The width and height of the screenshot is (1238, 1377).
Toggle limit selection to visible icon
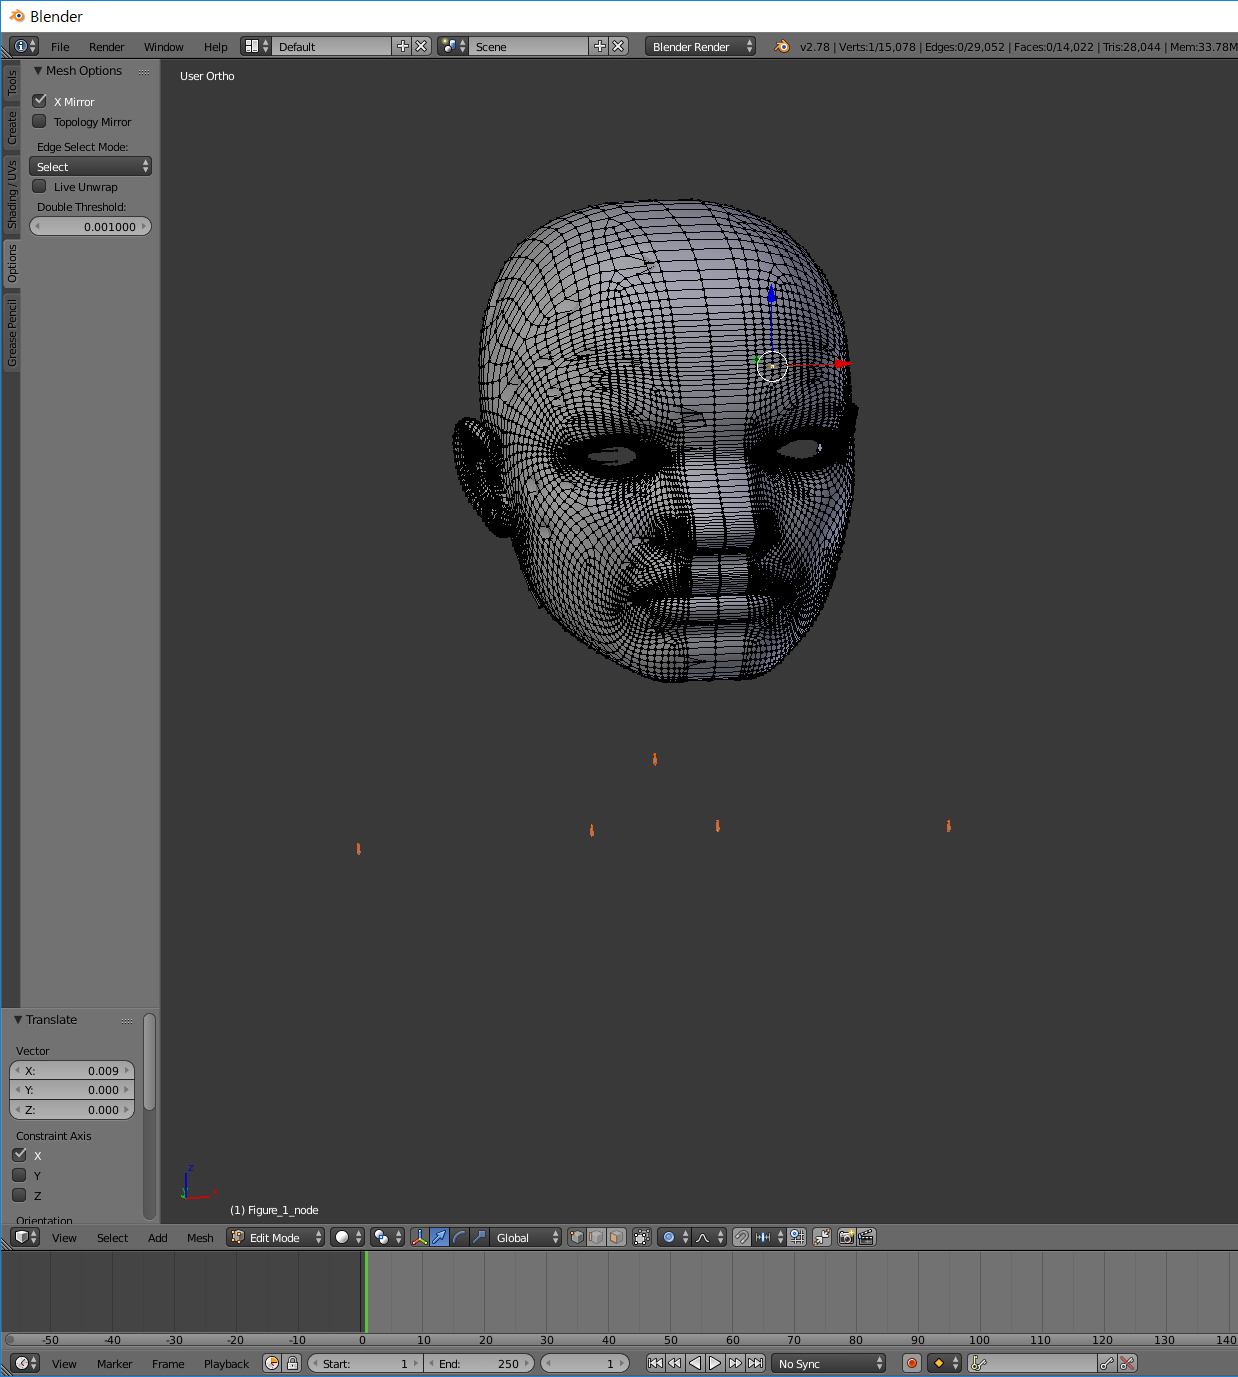pyautogui.click(x=641, y=1237)
